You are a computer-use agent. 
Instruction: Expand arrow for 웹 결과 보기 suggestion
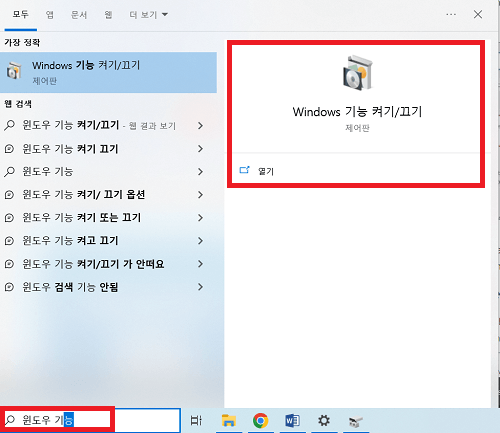click(200, 126)
